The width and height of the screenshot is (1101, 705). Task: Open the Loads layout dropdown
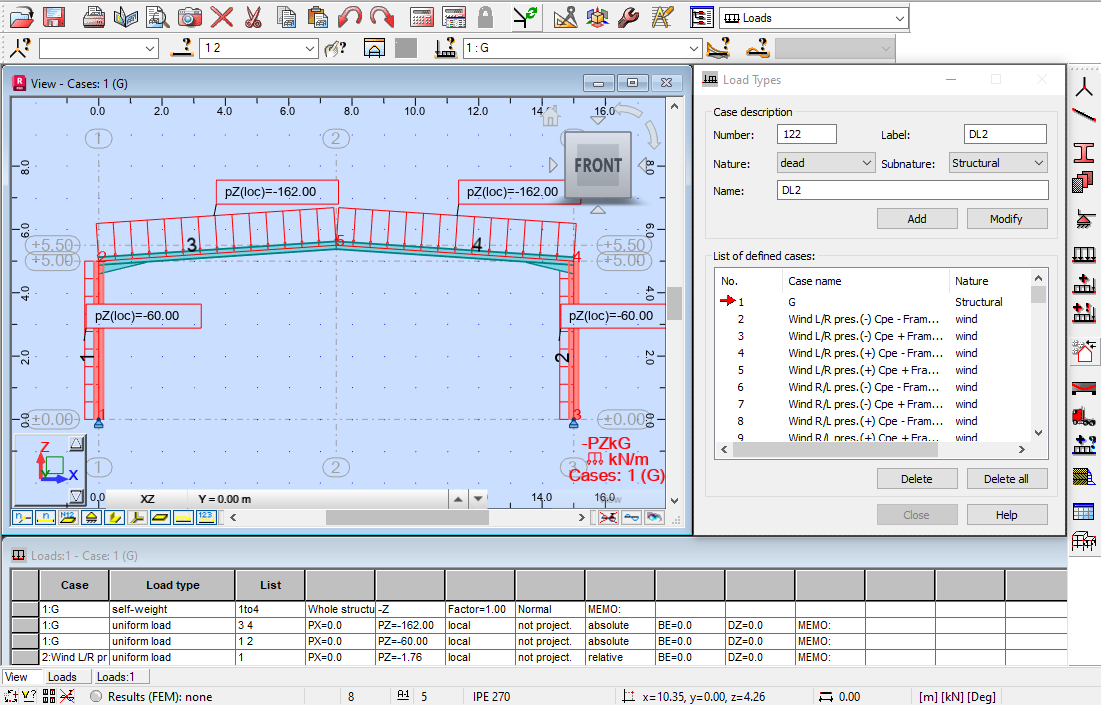point(813,18)
